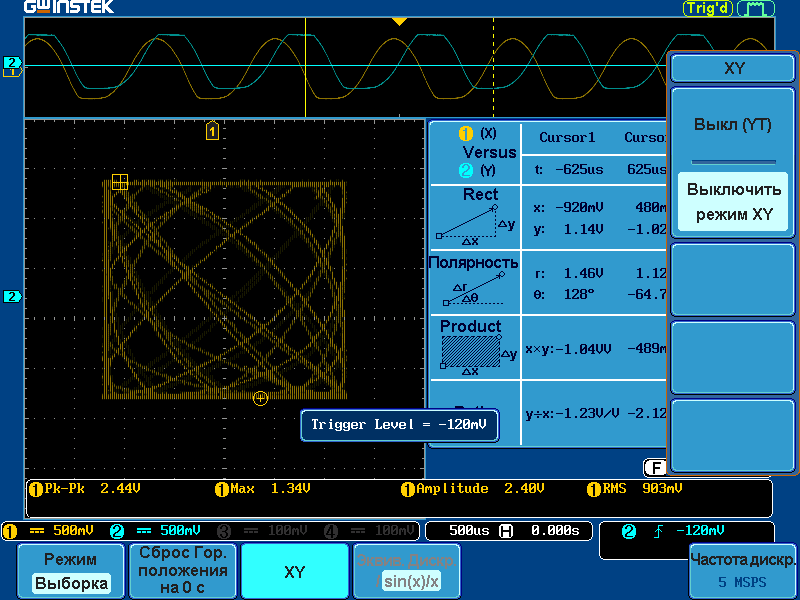Click the F icon below cursor table
Screen dimensions: 800x600
(x=655, y=467)
